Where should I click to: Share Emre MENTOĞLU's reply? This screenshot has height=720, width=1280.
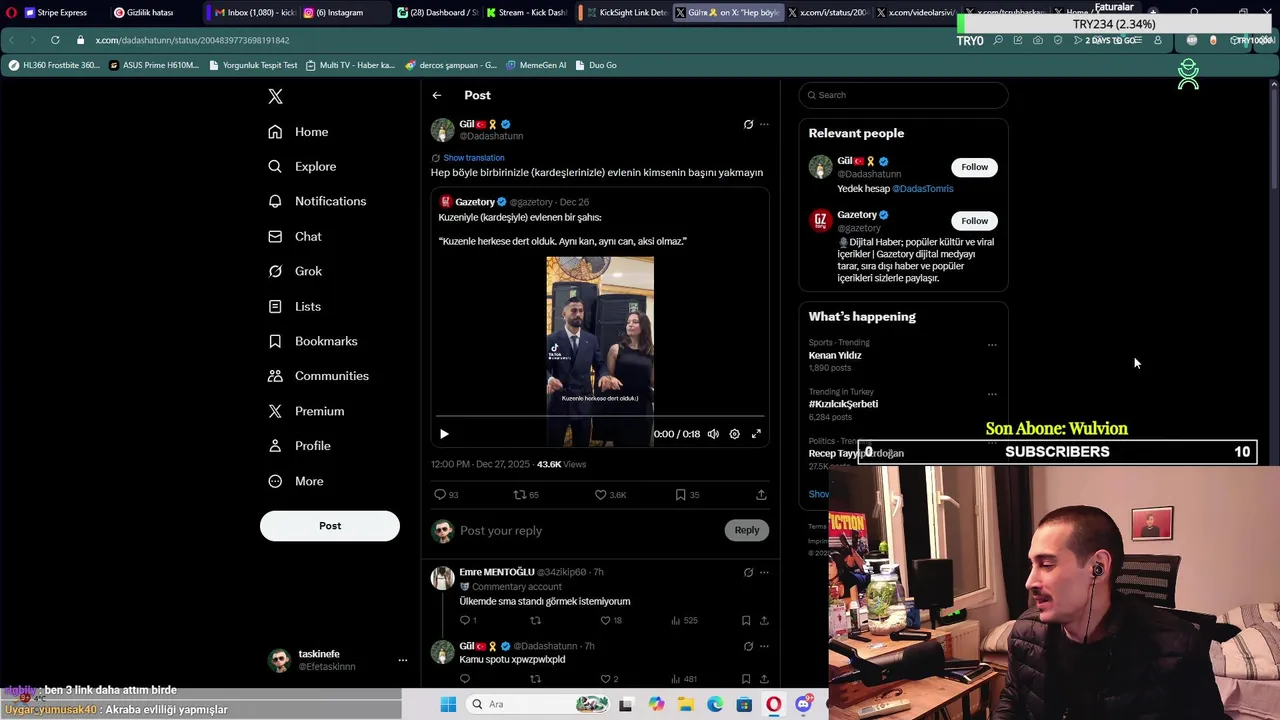tap(764, 621)
